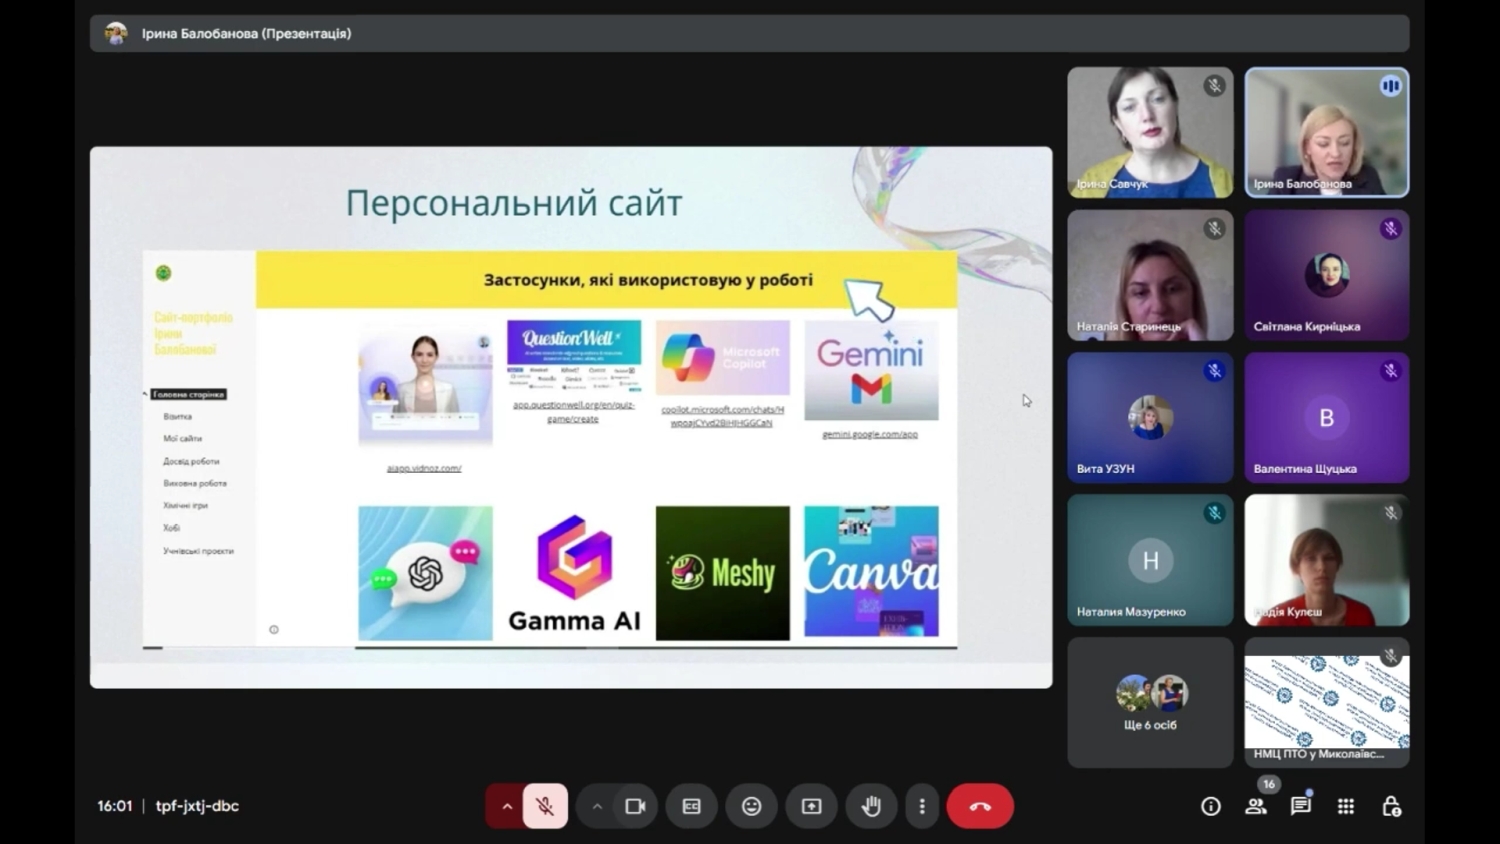1500x844 pixels.
Task: Show the people panel icon
Action: pyautogui.click(x=1256, y=806)
